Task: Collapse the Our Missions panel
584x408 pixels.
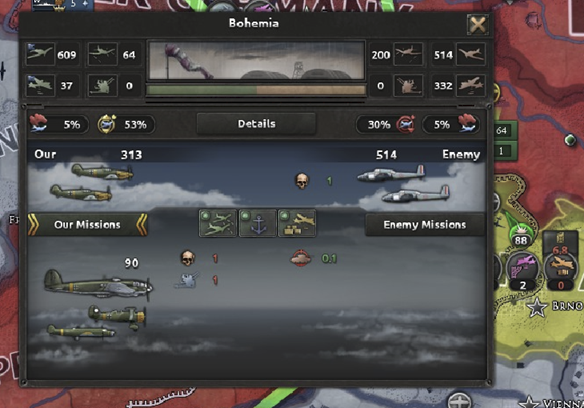Action: [88, 225]
